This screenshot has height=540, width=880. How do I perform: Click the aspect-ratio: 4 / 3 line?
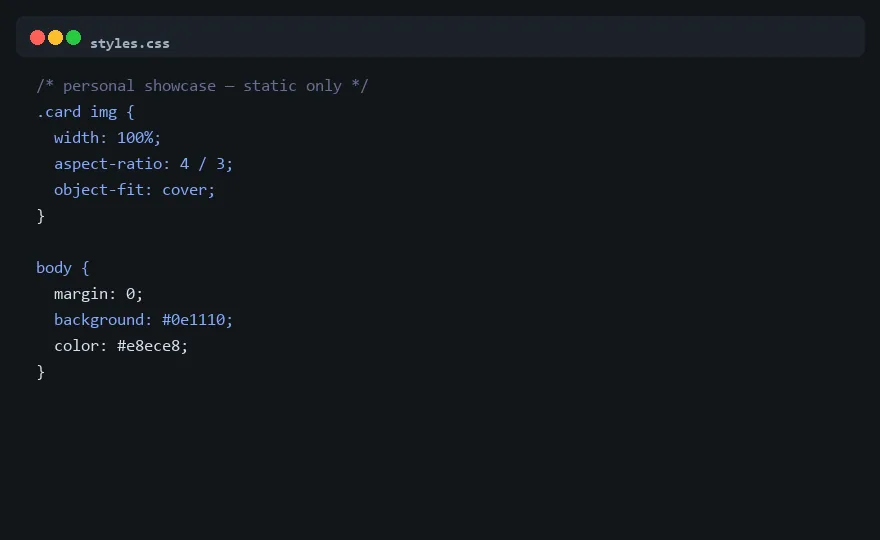143,164
